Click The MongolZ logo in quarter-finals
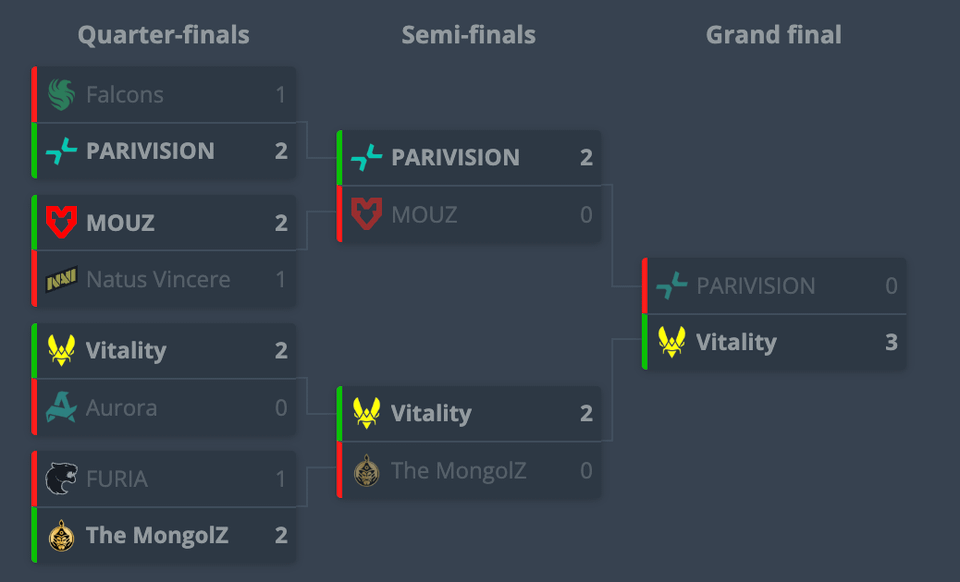Image resolution: width=960 pixels, height=582 pixels. click(x=61, y=535)
